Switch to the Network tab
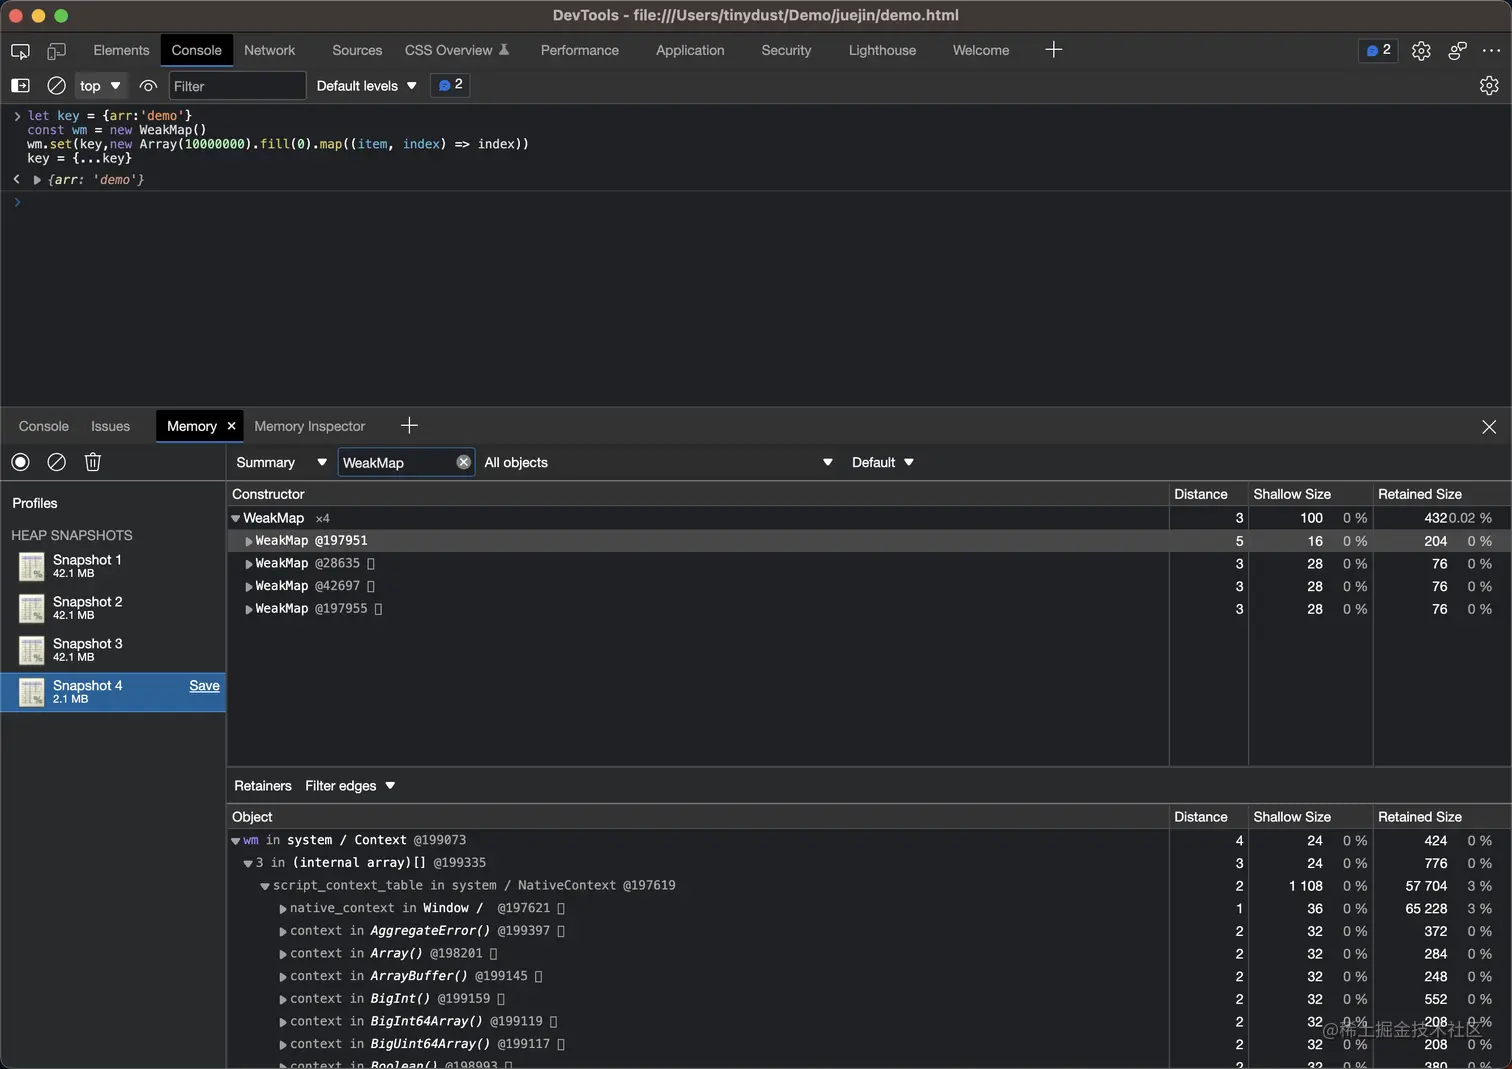Image resolution: width=1512 pixels, height=1069 pixels. point(269,50)
